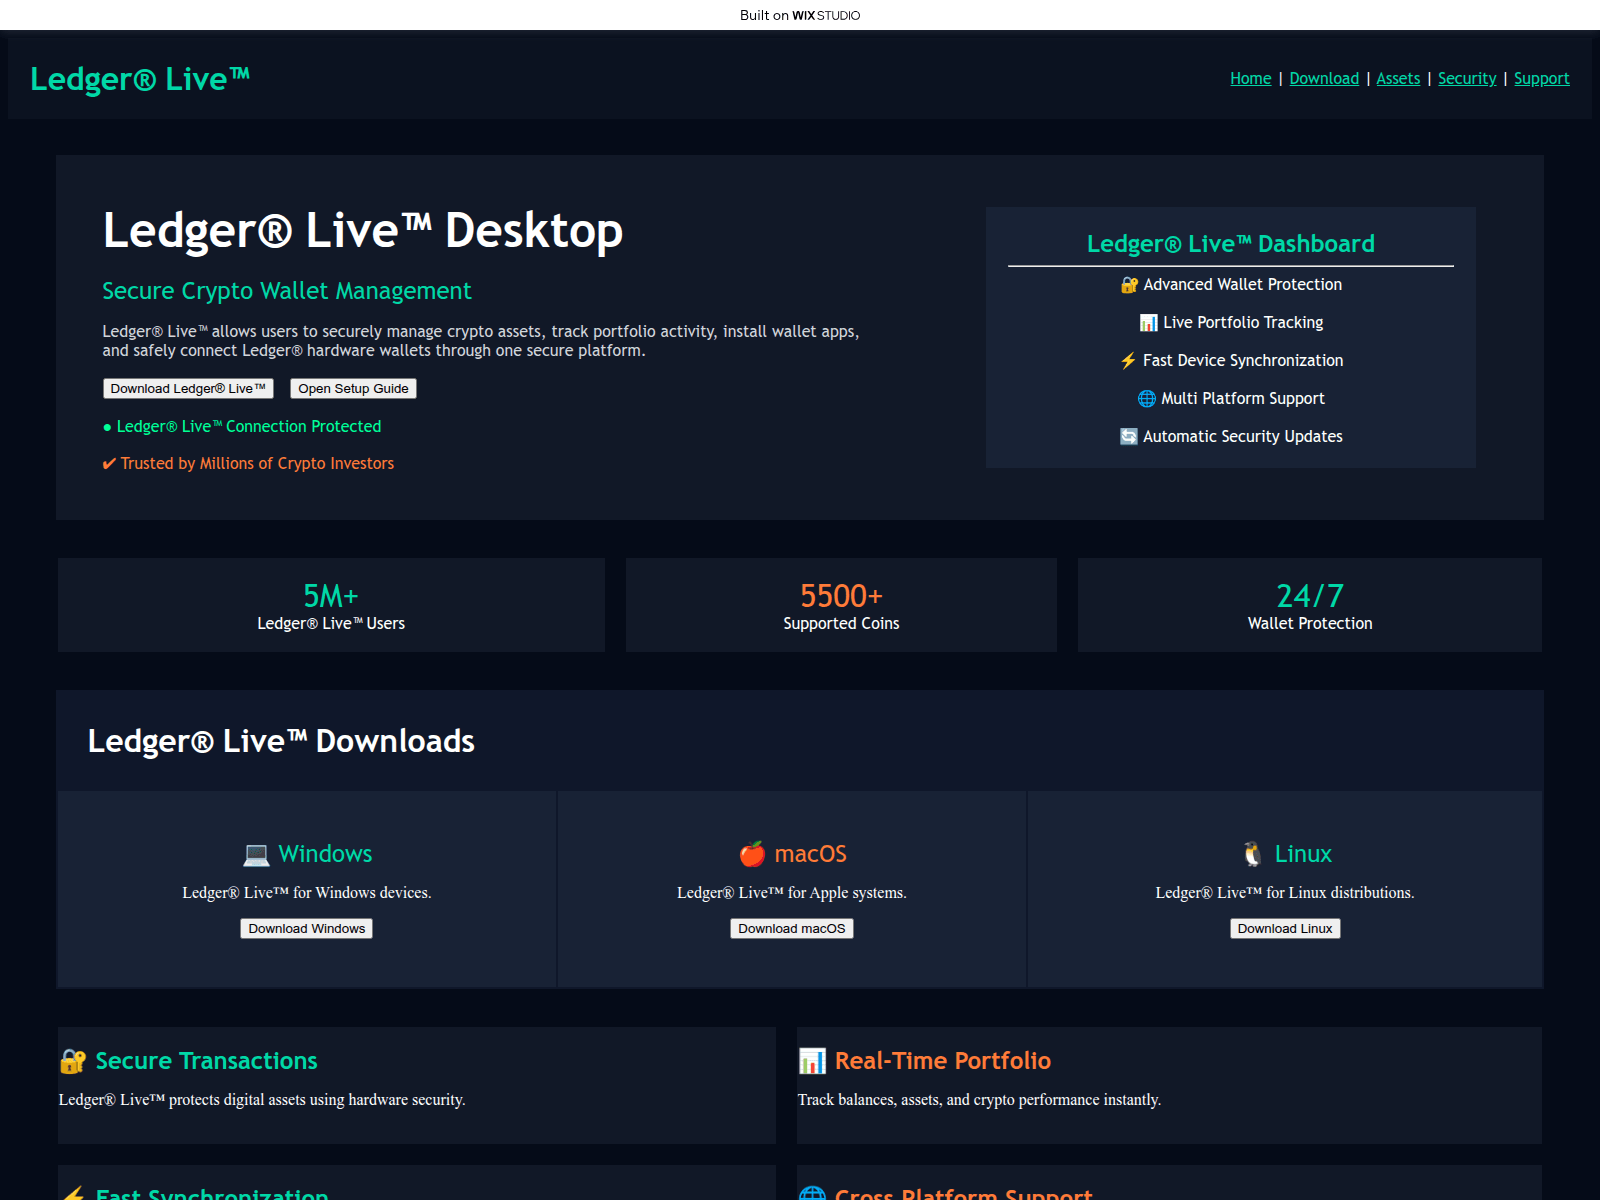Viewport: 1600px width, 1200px height.
Task: Open the Support nav link
Action: pyautogui.click(x=1541, y=78)
